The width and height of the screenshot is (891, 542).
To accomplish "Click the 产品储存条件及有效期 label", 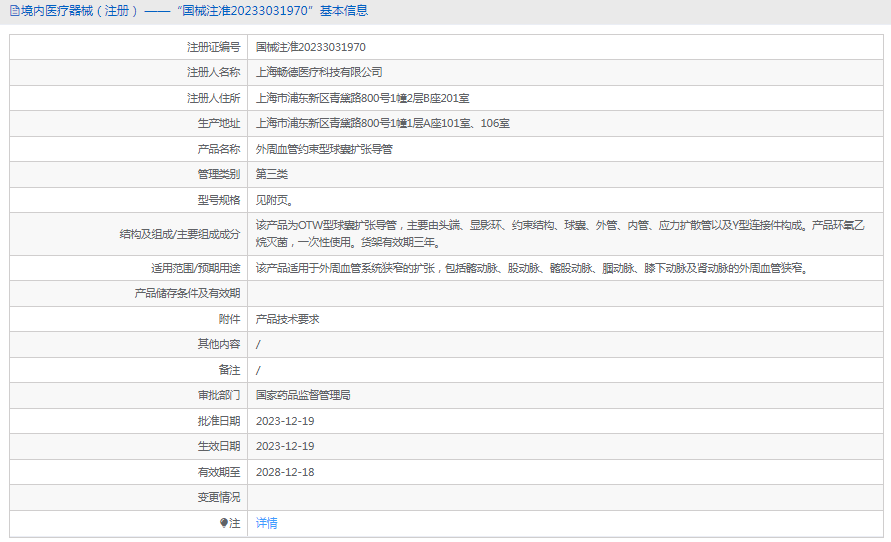I will point(188,293).
